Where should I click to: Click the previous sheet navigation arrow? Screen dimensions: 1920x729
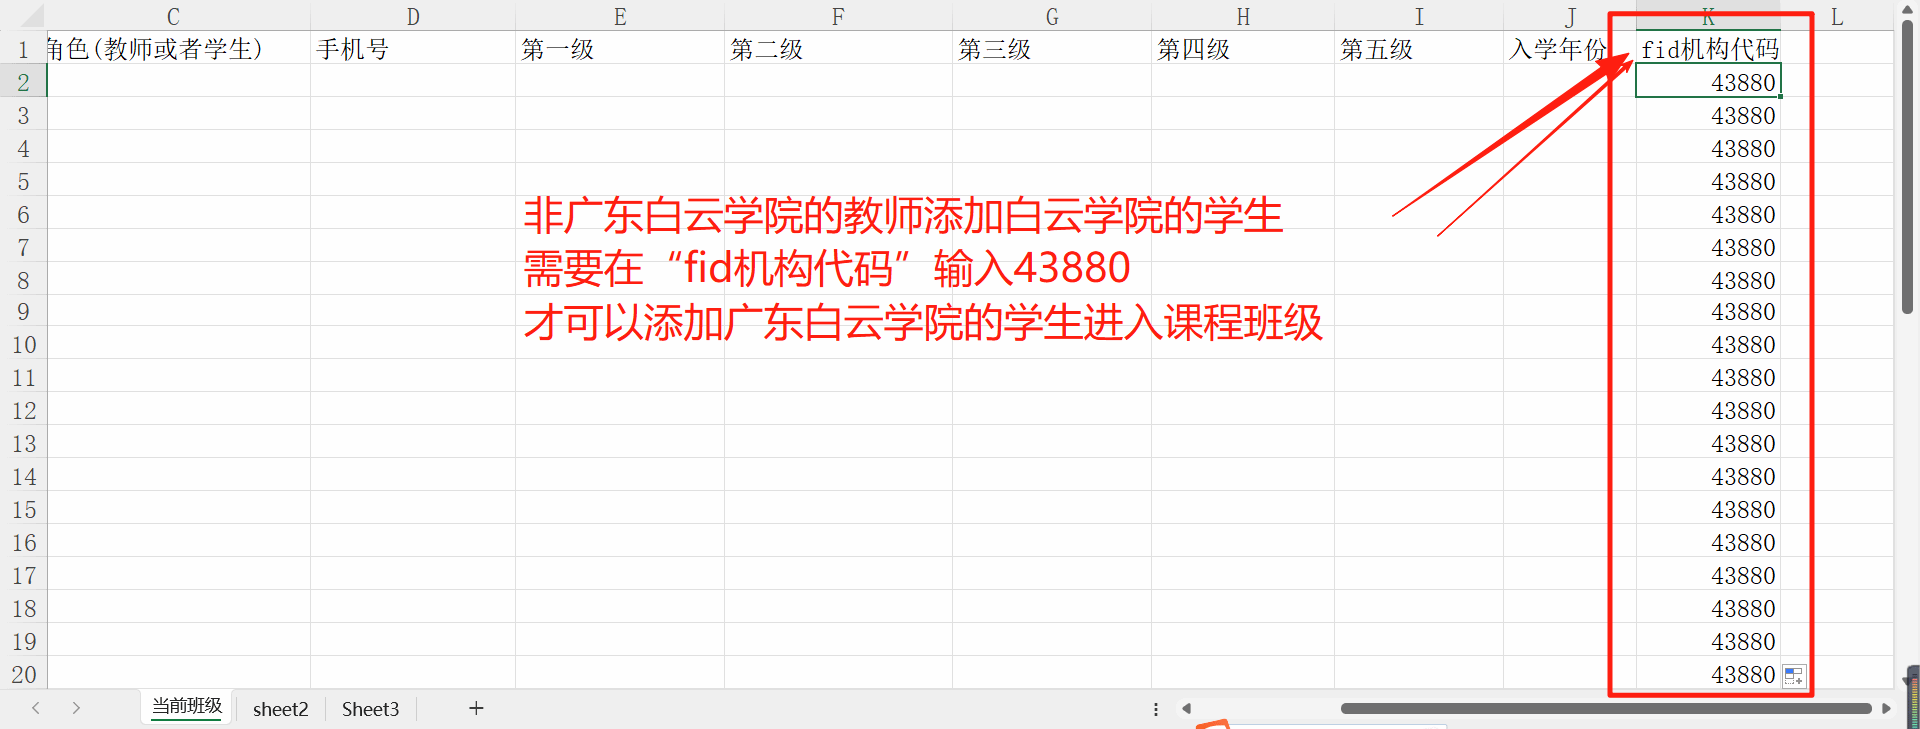click(x=36, y=708)
